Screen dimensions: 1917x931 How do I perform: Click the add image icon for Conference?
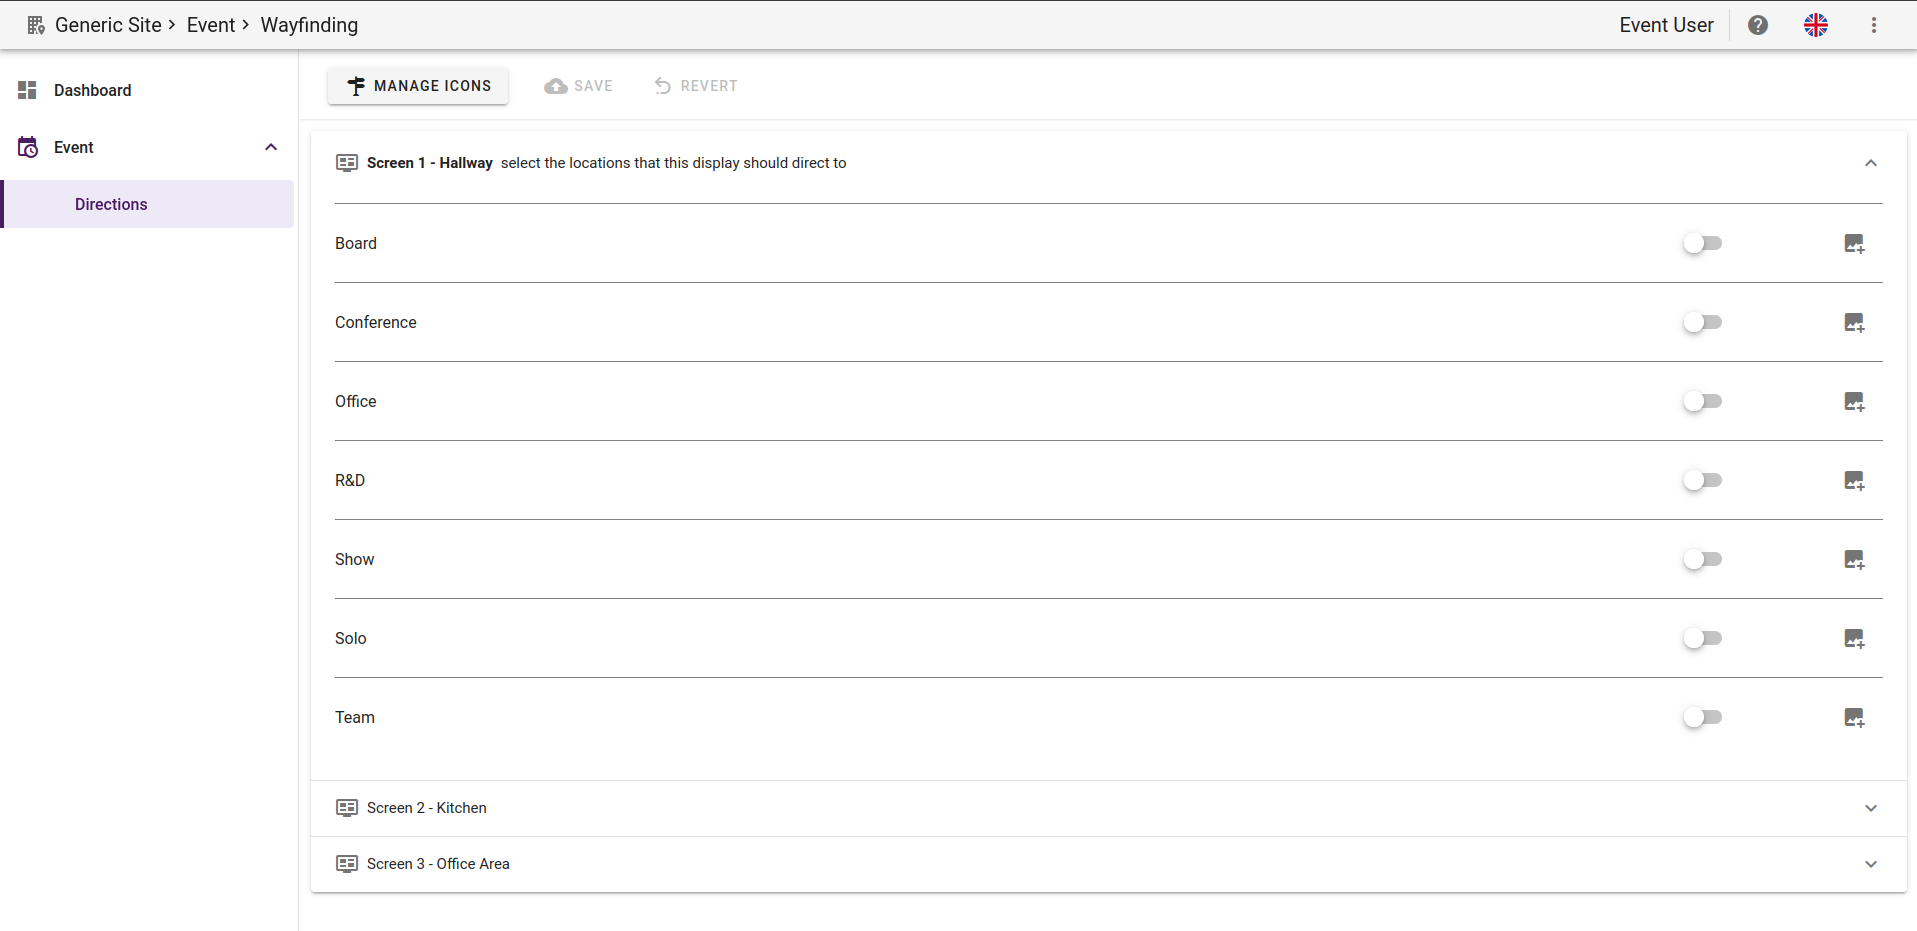(1853, 323)
